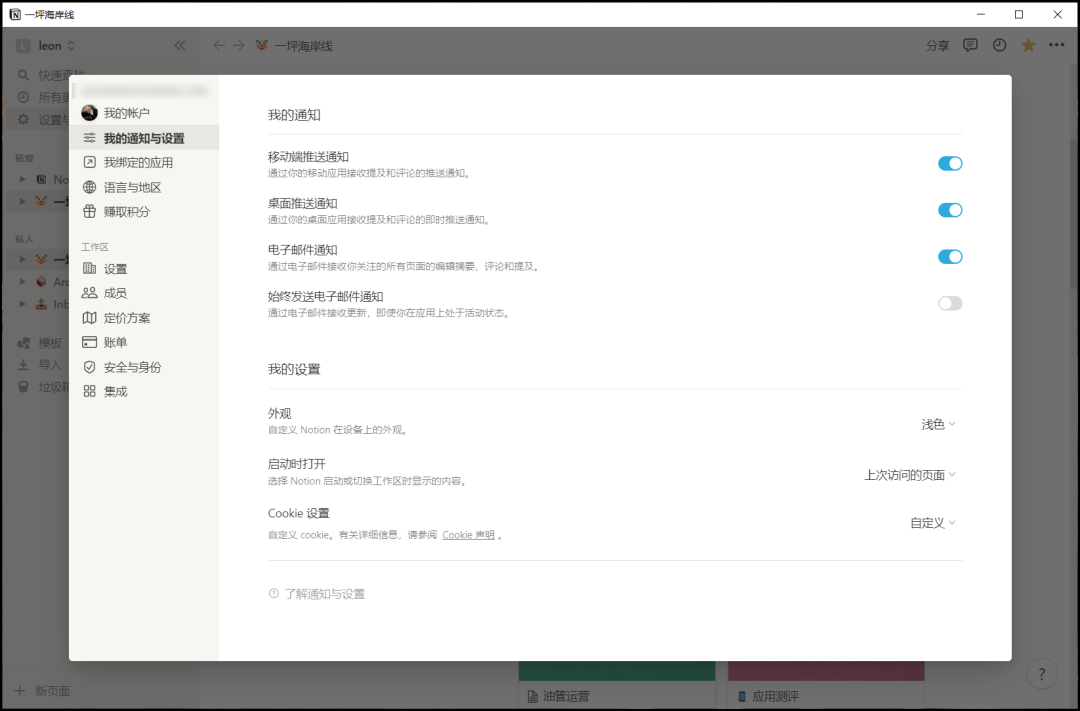Open Cookie 设置 dropdown 自定义
This screenshot has height=711, width=1080.
pyautogui.click(x=933, y=523)
